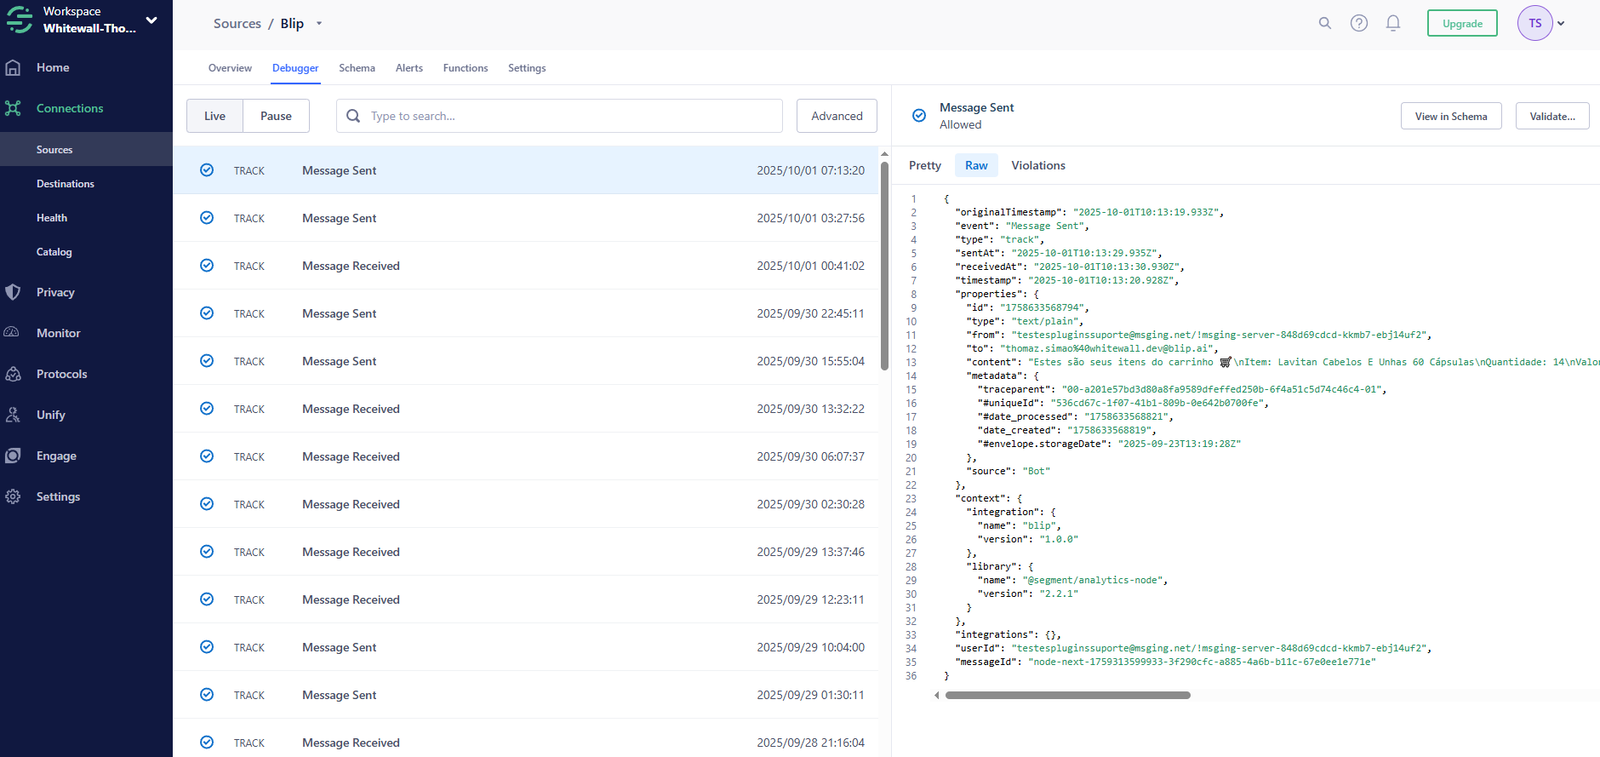Open the Engage sidebar icon
The image size is (1600, 757).
coord(13,456)
